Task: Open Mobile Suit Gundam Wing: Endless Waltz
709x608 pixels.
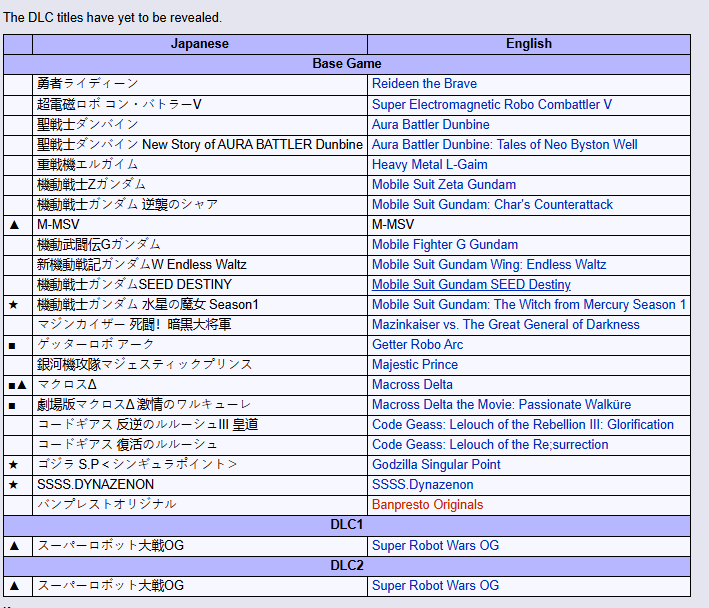Action: 489,264
